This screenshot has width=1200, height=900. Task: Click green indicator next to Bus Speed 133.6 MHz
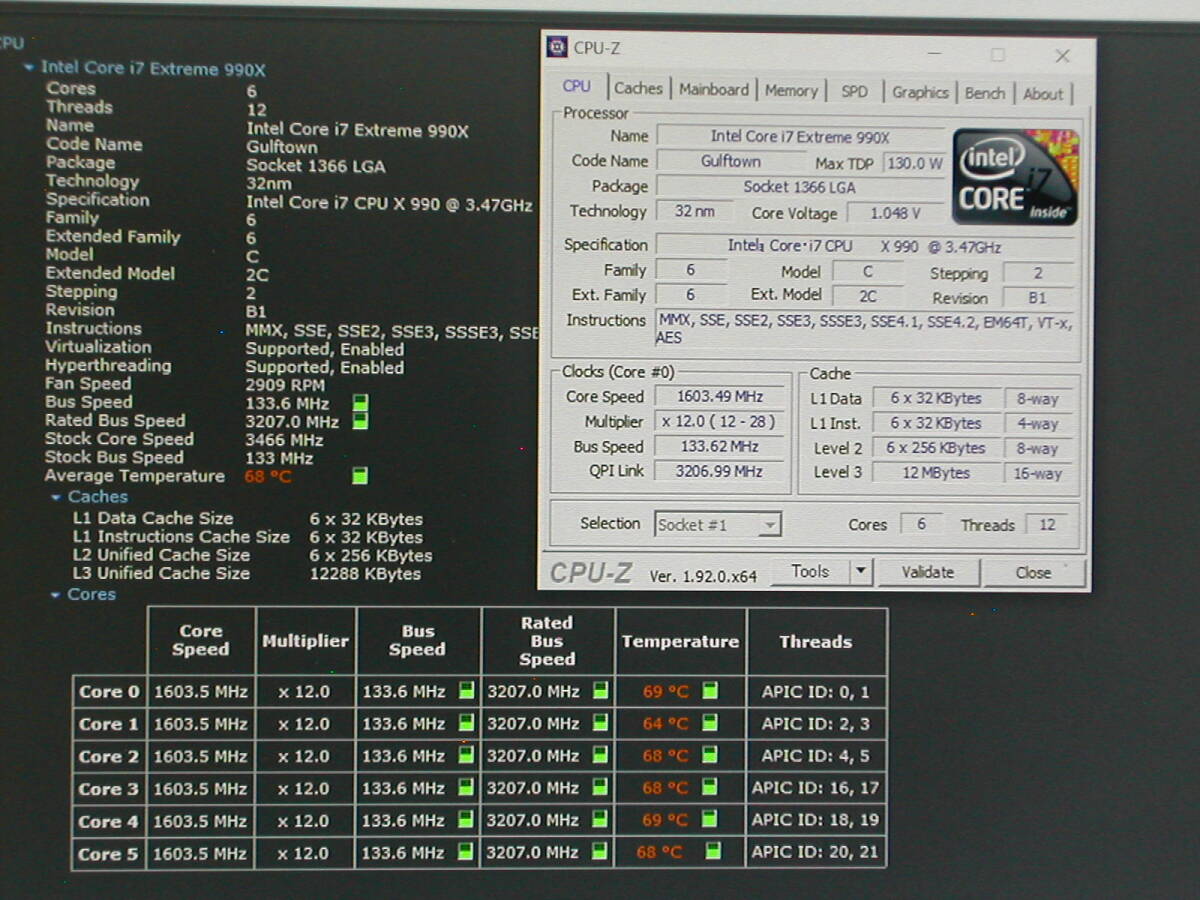click(360, 403)
